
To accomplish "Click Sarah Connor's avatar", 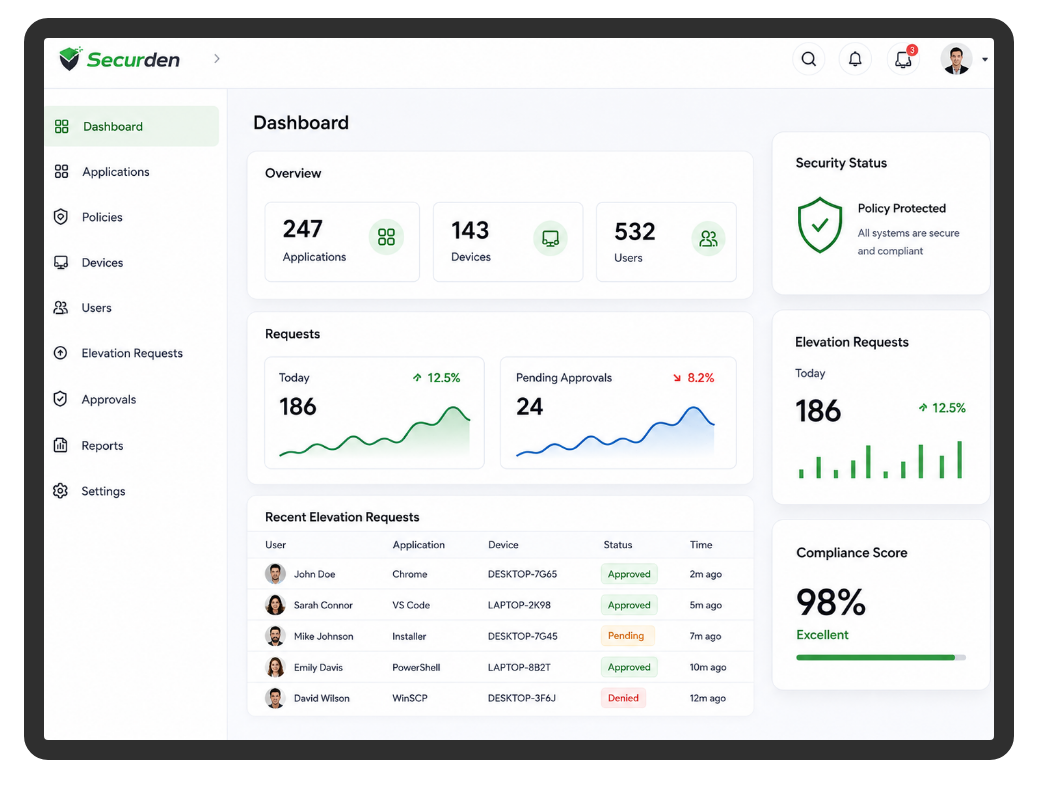I will point(275,605).
